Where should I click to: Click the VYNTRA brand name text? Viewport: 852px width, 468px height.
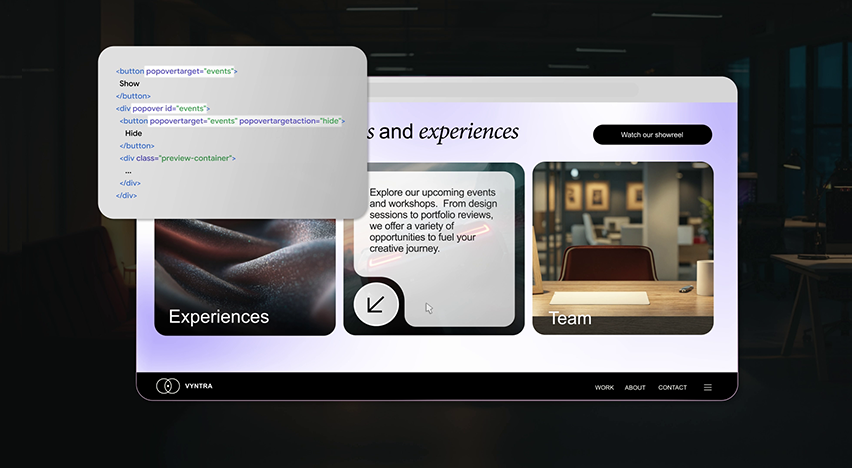click(x=198, y=386)
